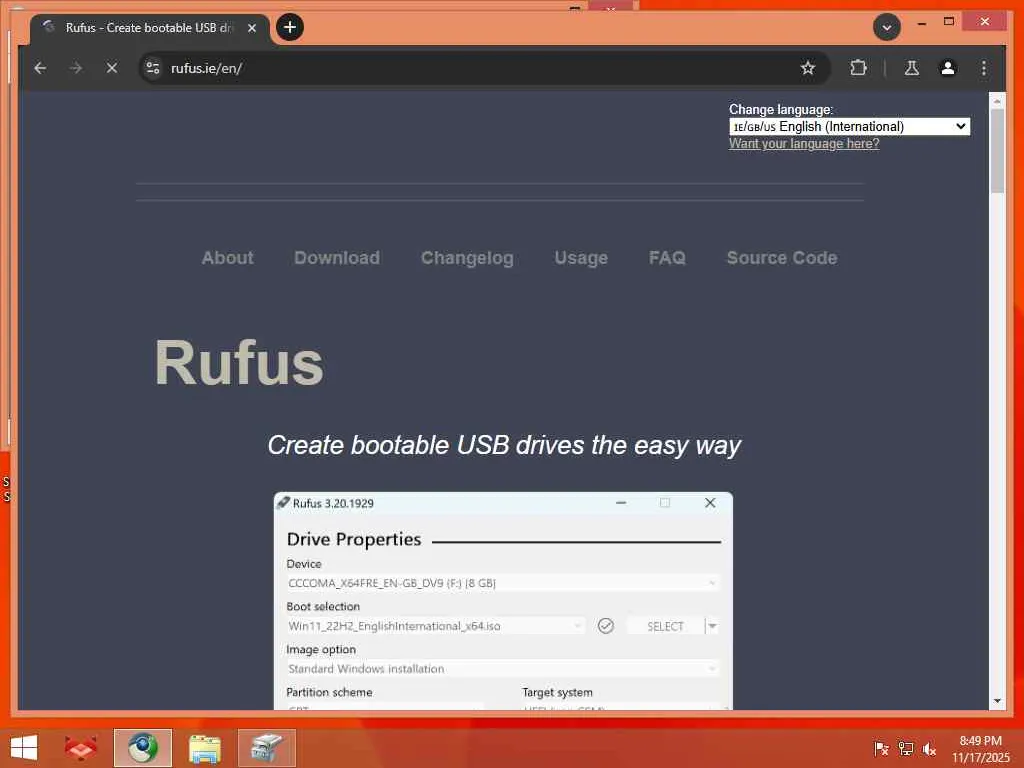Screen dimensions: 1024x768
Task: Click 'Create bootable USB drives the easy way' tagline
Action: pyautogui.click(x=504, y=445)
